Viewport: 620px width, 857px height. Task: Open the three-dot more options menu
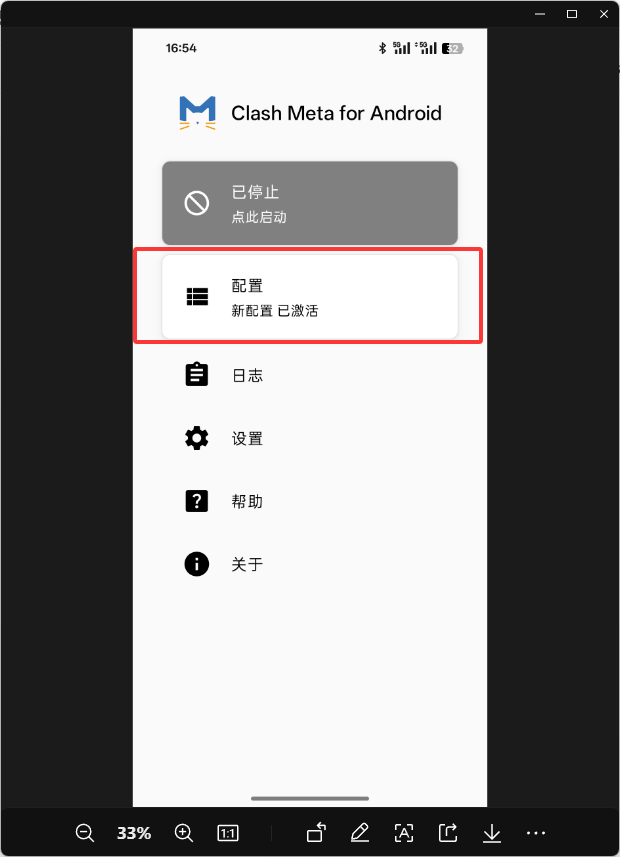click(536, 833)
